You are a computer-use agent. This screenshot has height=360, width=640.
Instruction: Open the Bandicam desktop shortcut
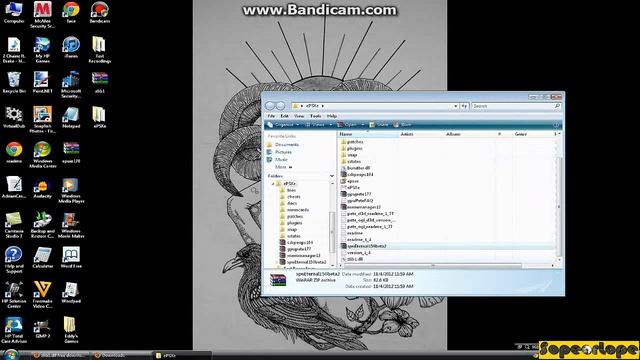click(x=100, y=12)
